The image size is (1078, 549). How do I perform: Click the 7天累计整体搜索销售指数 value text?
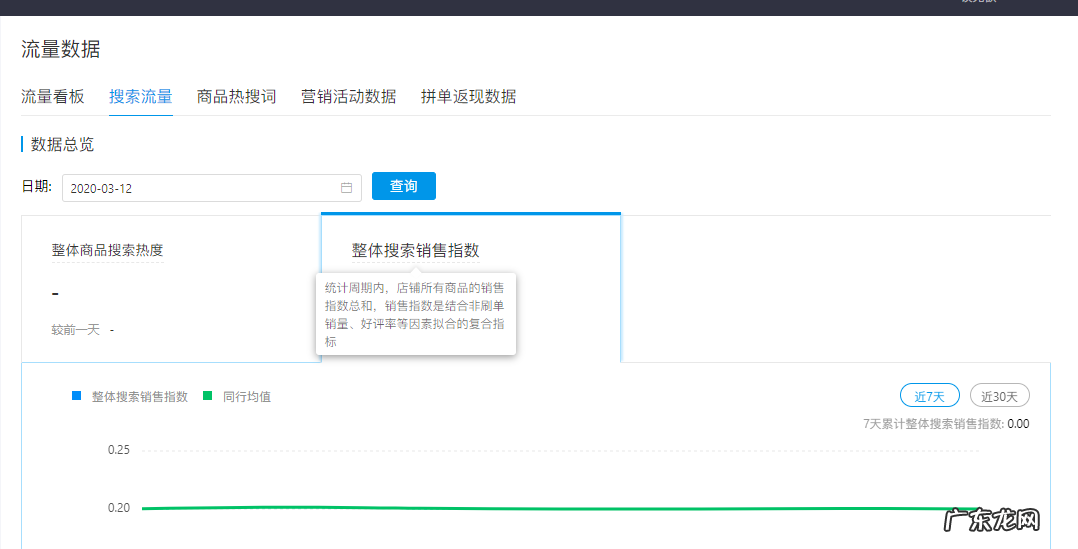(946, 424)
